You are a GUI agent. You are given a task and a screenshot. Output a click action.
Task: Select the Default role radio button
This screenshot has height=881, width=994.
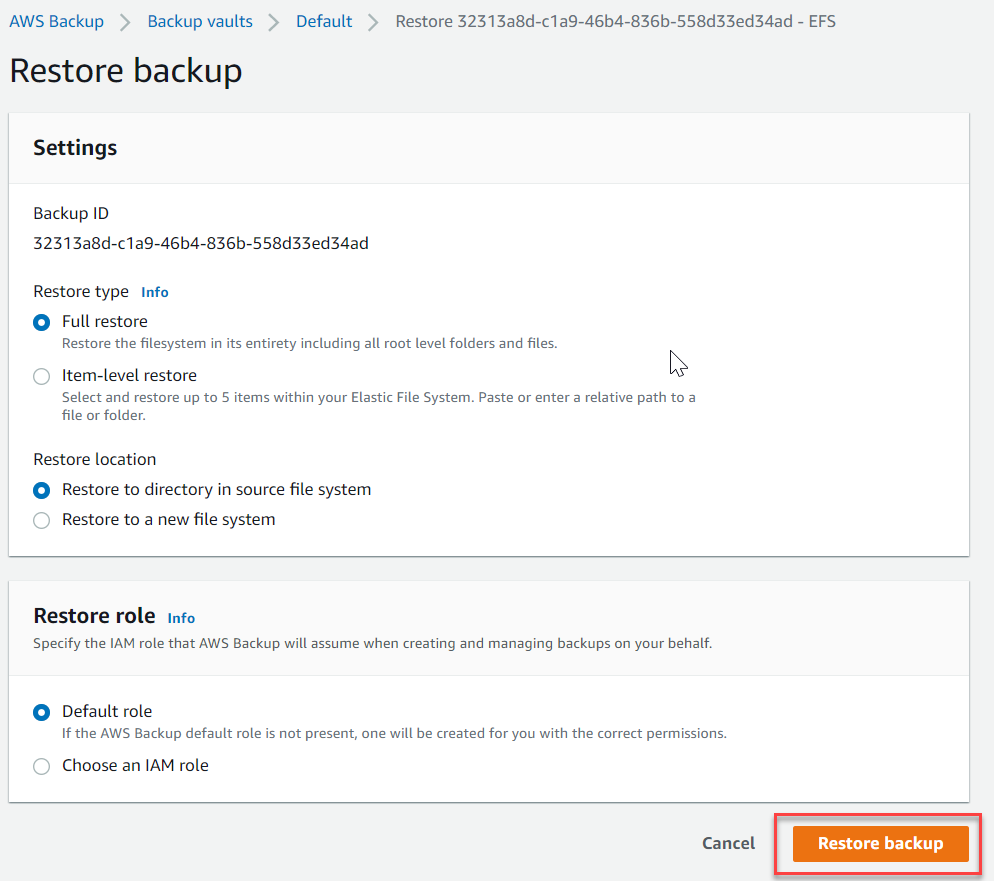[x=41, y=712]
